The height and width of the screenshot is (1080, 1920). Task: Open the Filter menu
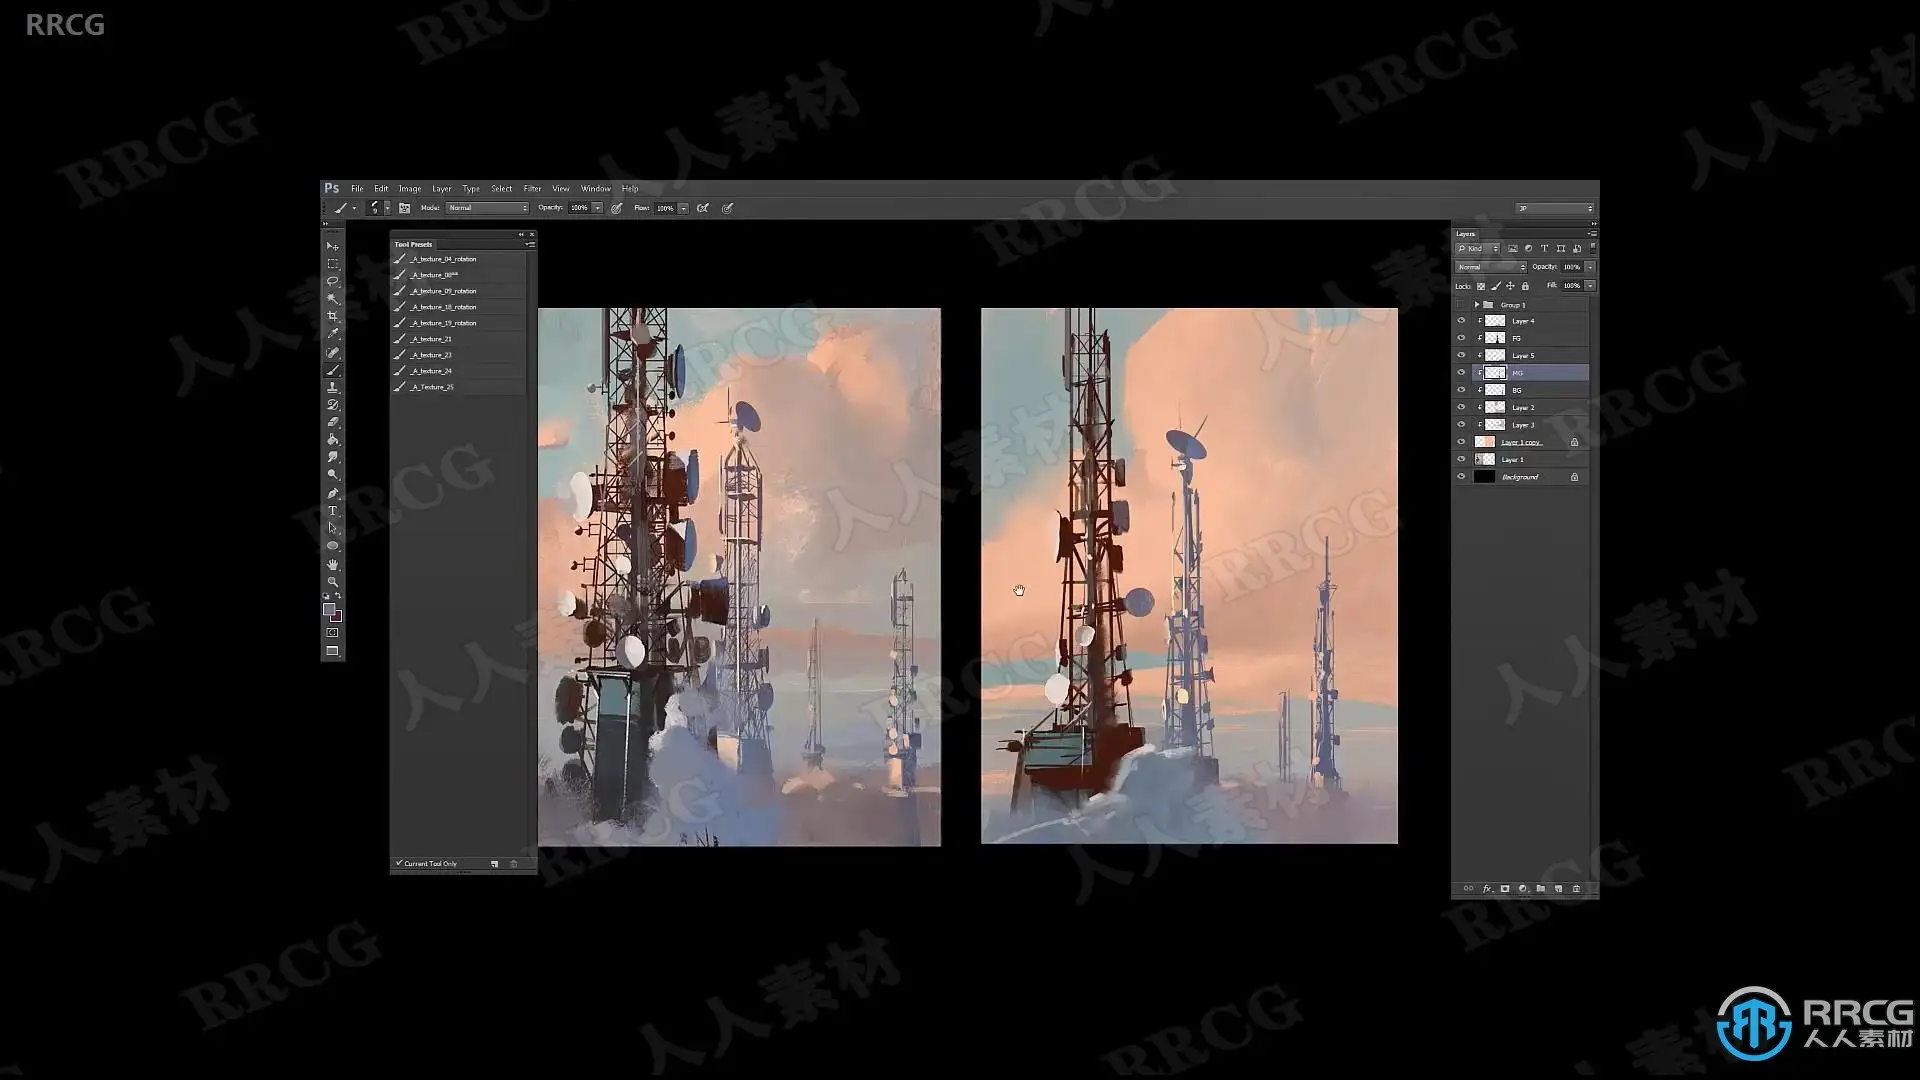tap(532, 188)
